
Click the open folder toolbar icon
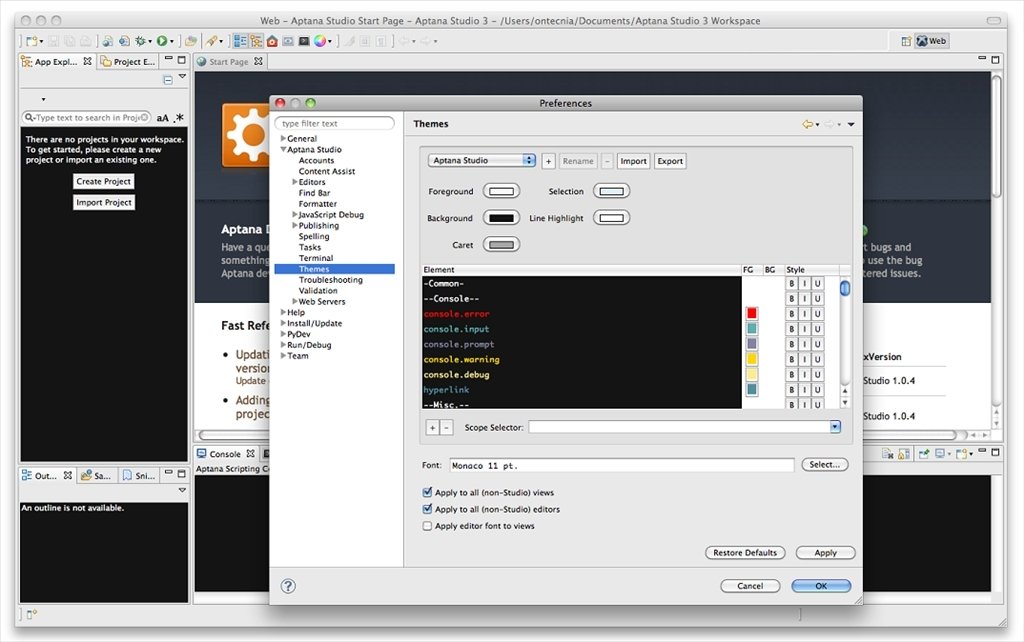pyautogui.click(x=191, y=41)
